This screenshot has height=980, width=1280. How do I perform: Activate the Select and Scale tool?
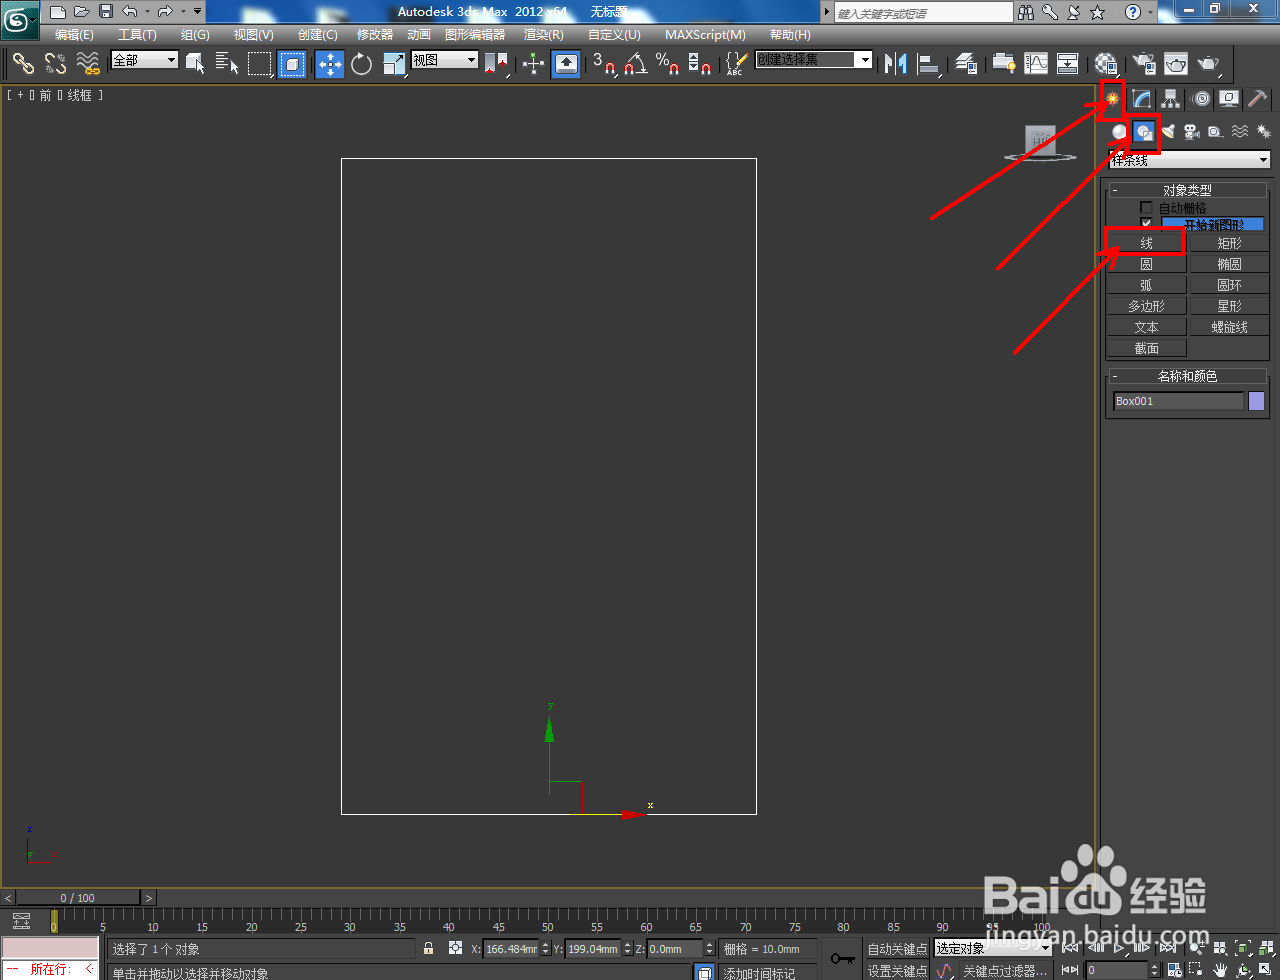point(394,64)
